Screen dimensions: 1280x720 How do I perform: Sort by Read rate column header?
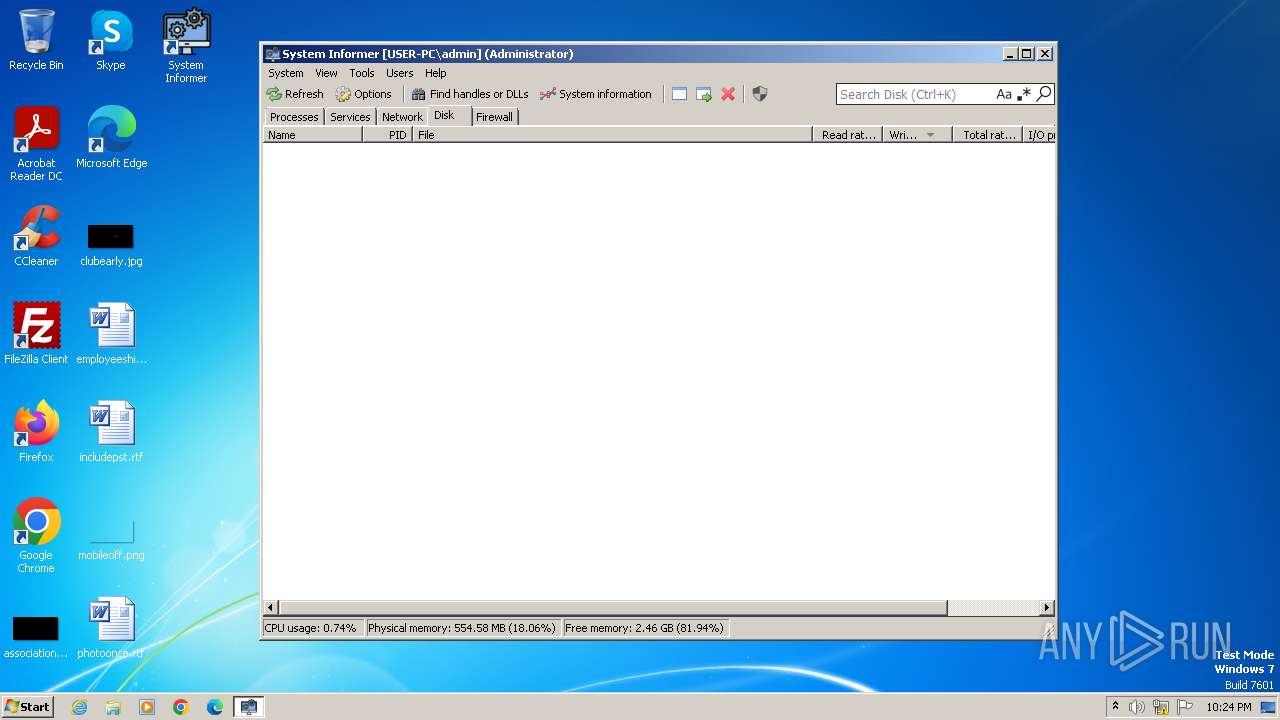(848, 135)
